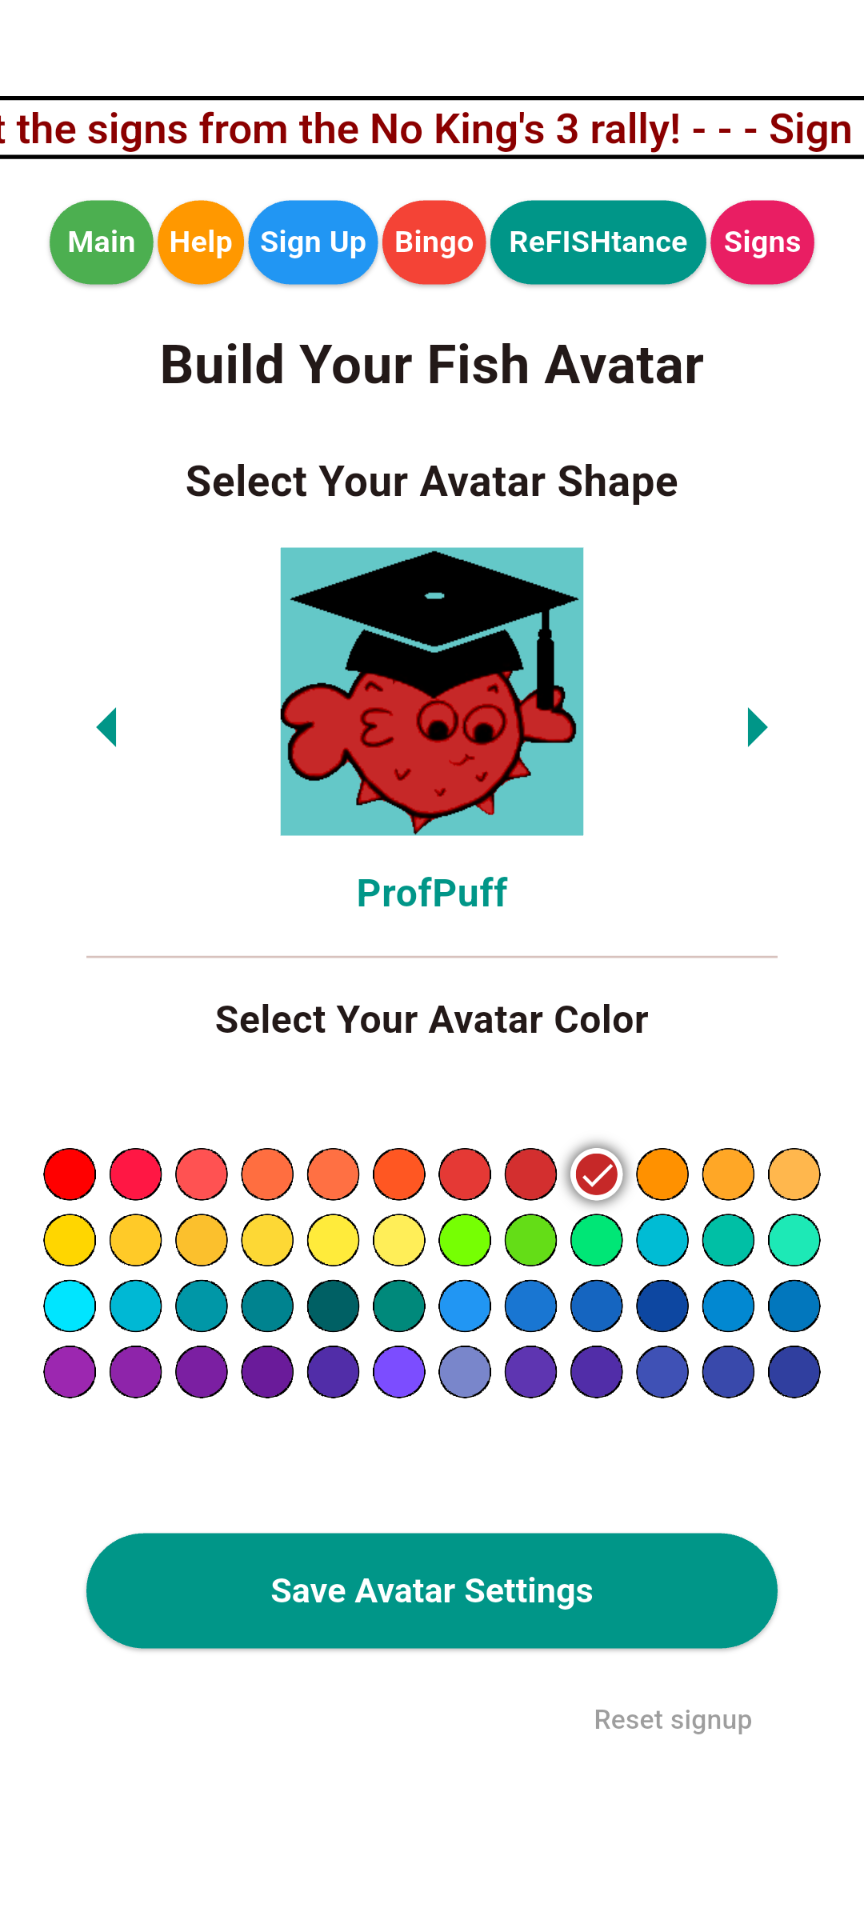Show the next avatar shape with right arrow
864x1920 pixels.
(757, 727)
